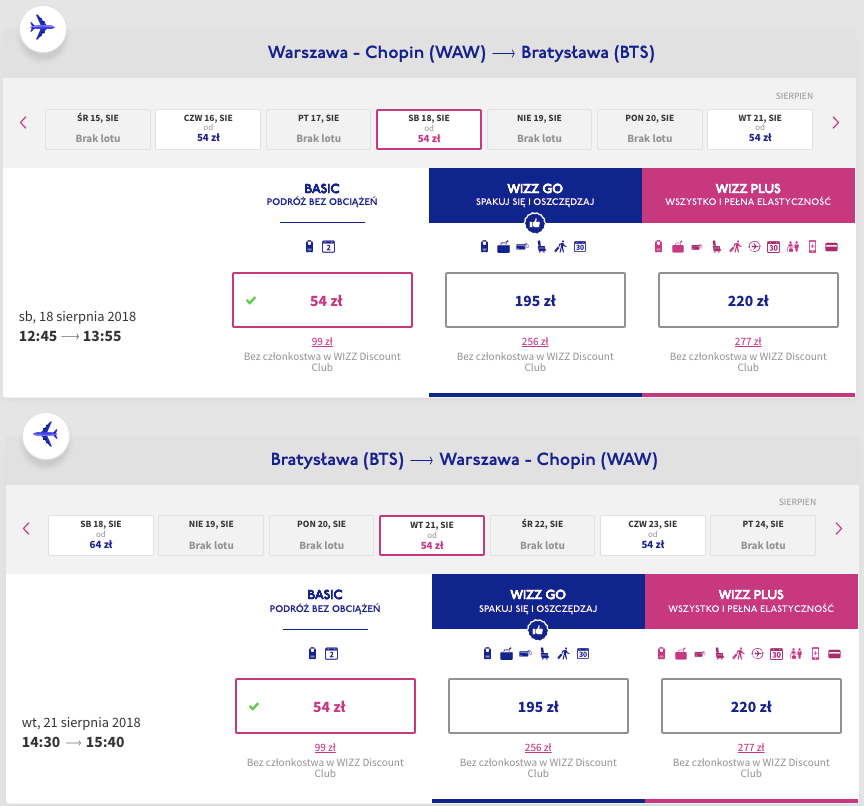Show earlier return dates with left arrow
864x806 pixels.
point(26,529)
